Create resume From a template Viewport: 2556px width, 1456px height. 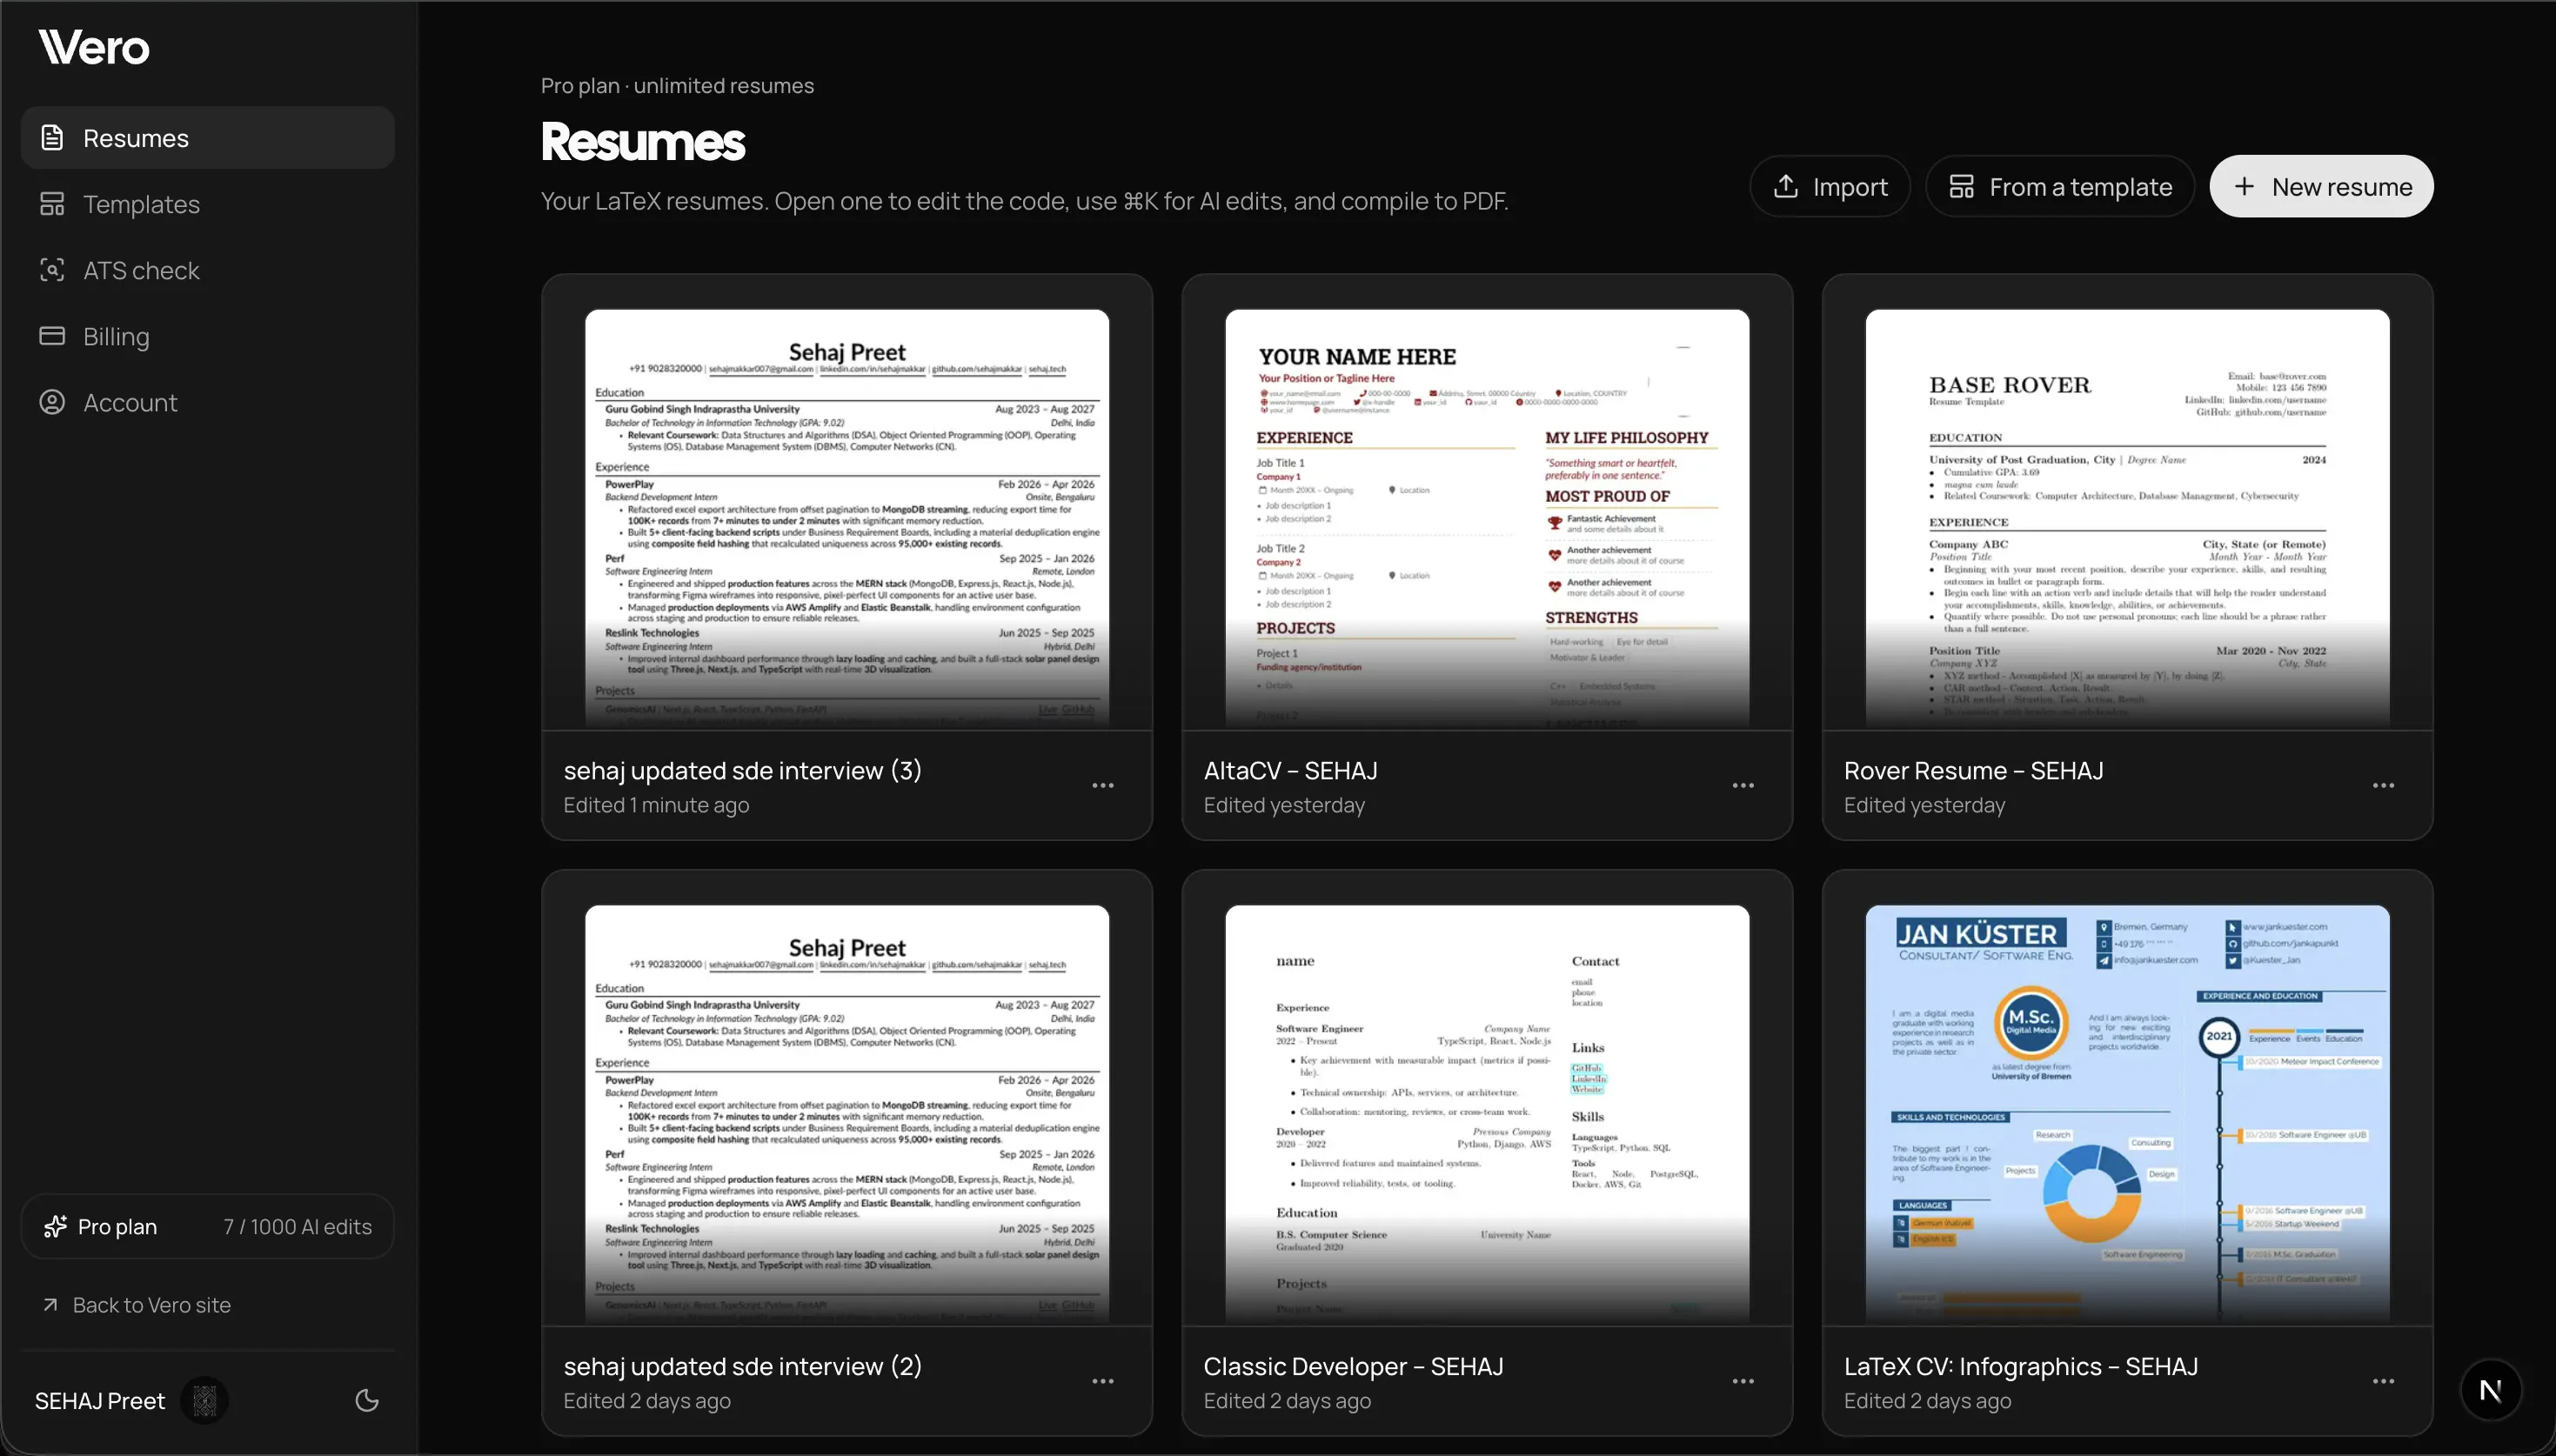click(x=2060, y=186)
